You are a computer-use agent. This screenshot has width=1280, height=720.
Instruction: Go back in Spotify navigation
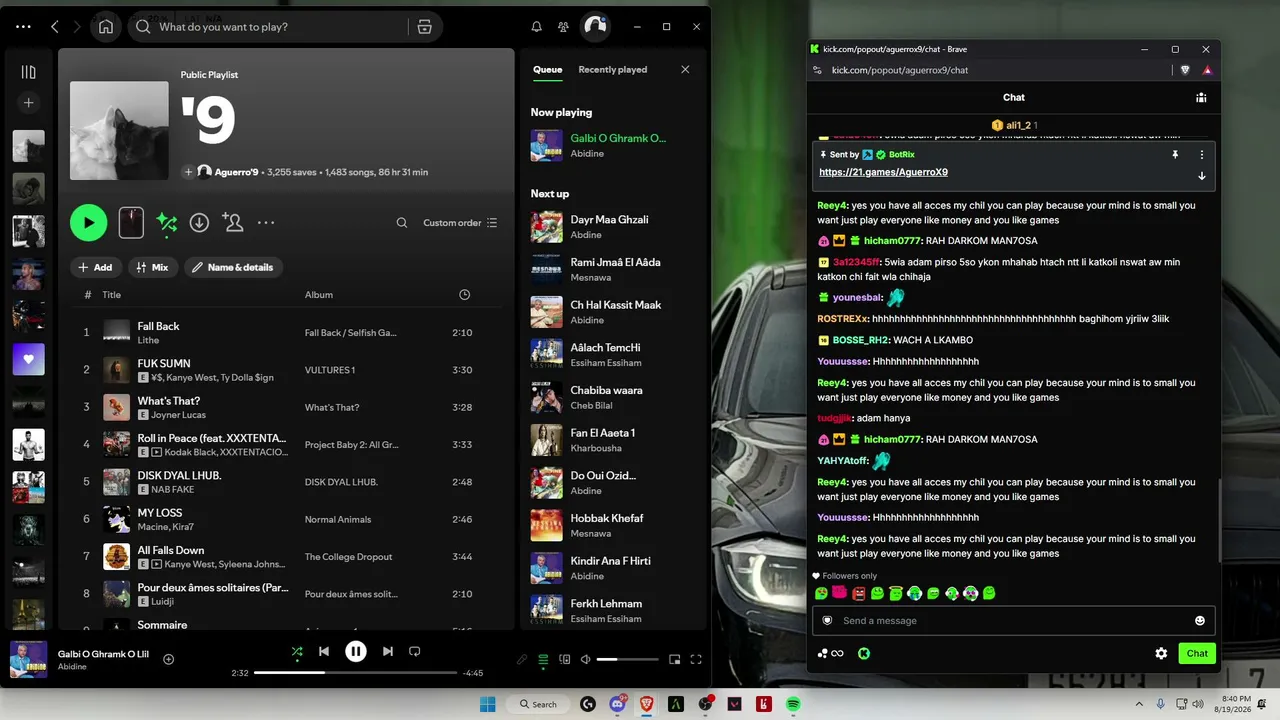point(55,27)
